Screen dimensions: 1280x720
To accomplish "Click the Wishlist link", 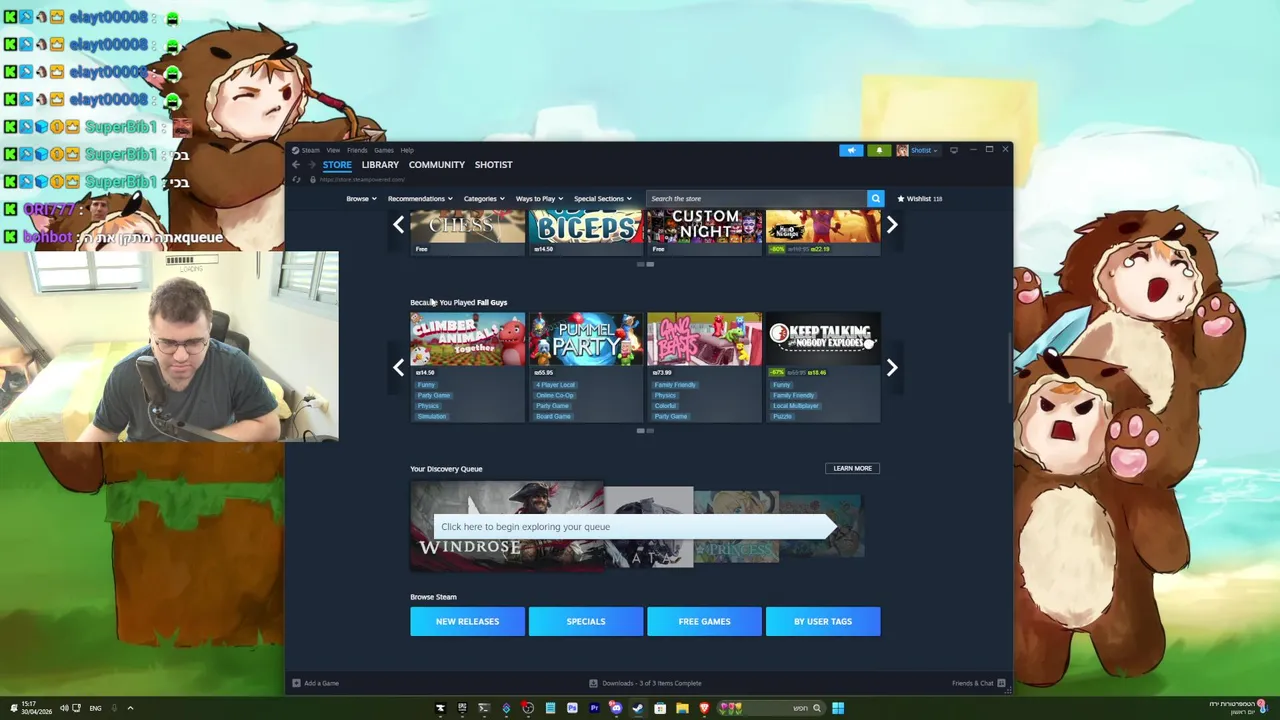I will point(919,198).
